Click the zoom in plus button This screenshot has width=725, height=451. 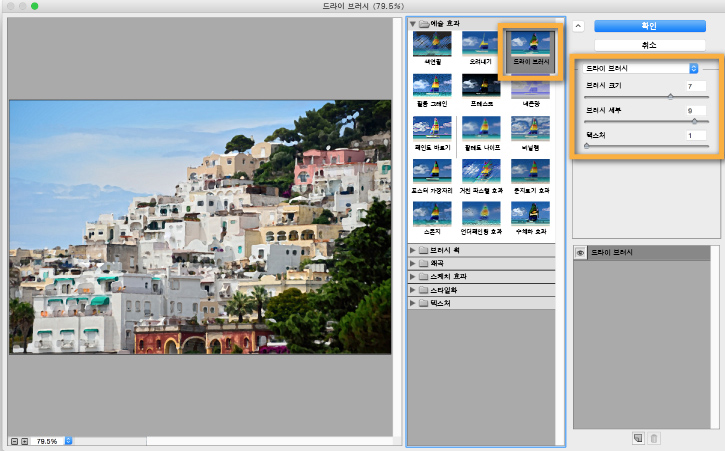(x=25, y=441)
